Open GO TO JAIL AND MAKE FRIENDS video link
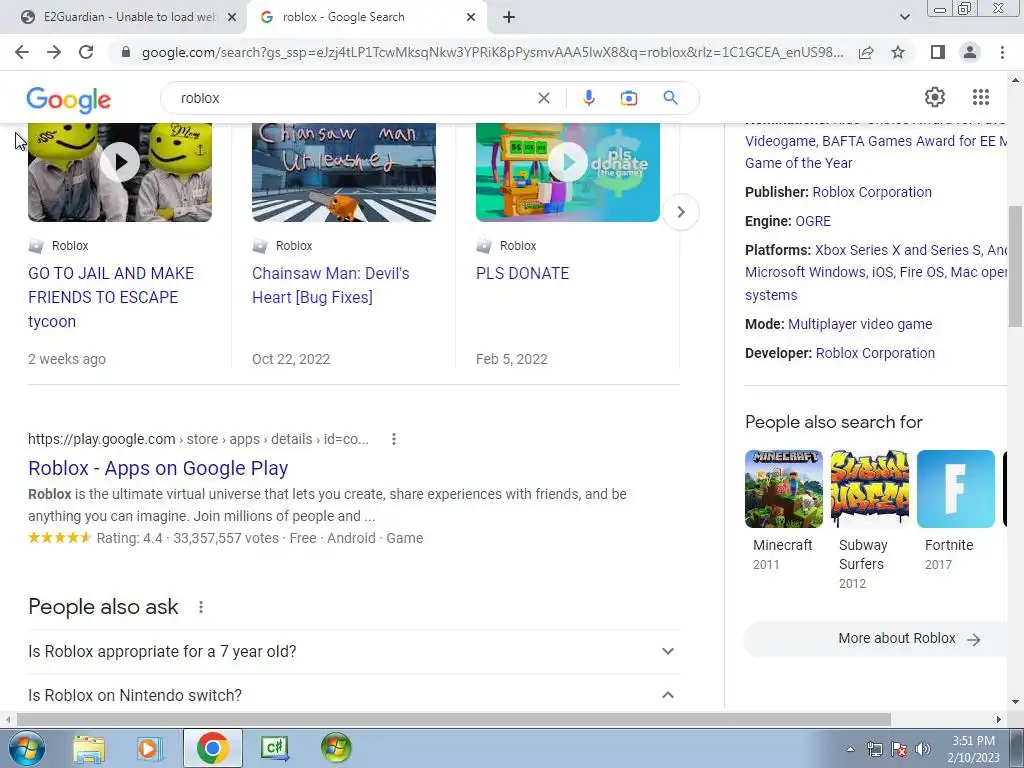Viewport: 1024px width, 768px height. click(111, 297)
